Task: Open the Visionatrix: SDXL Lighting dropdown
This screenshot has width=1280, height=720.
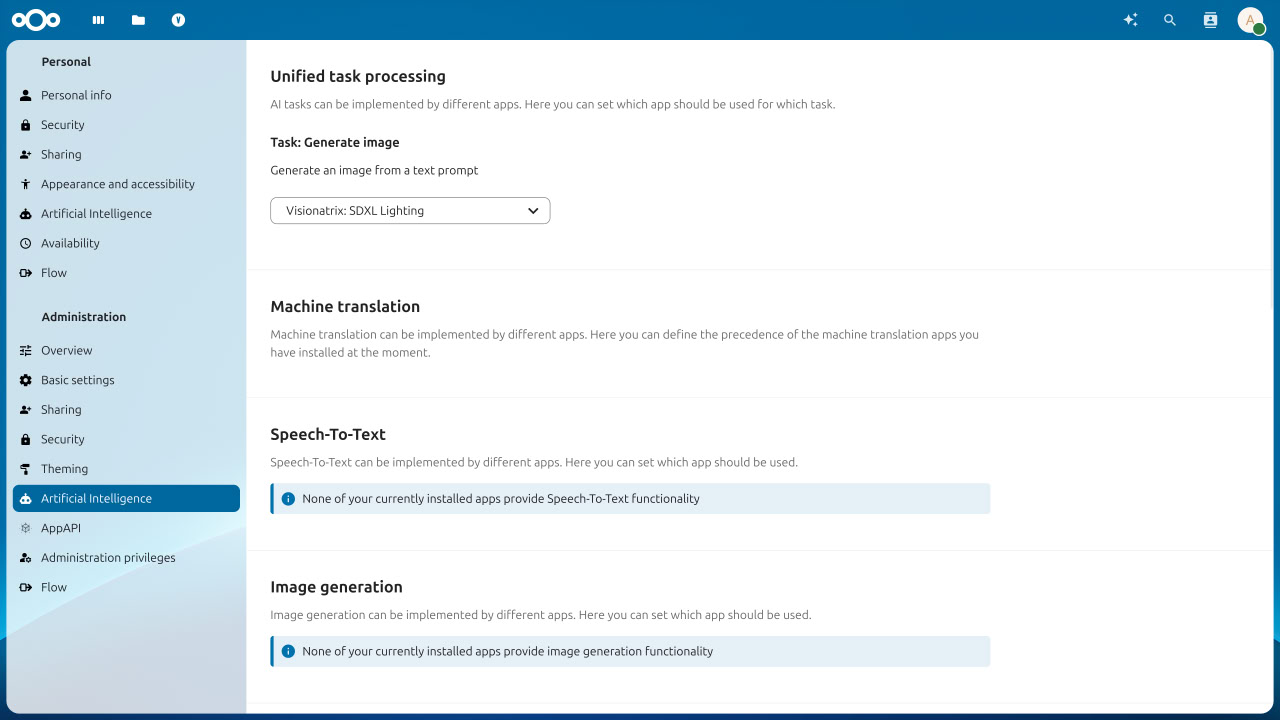Action: point(410,211)
